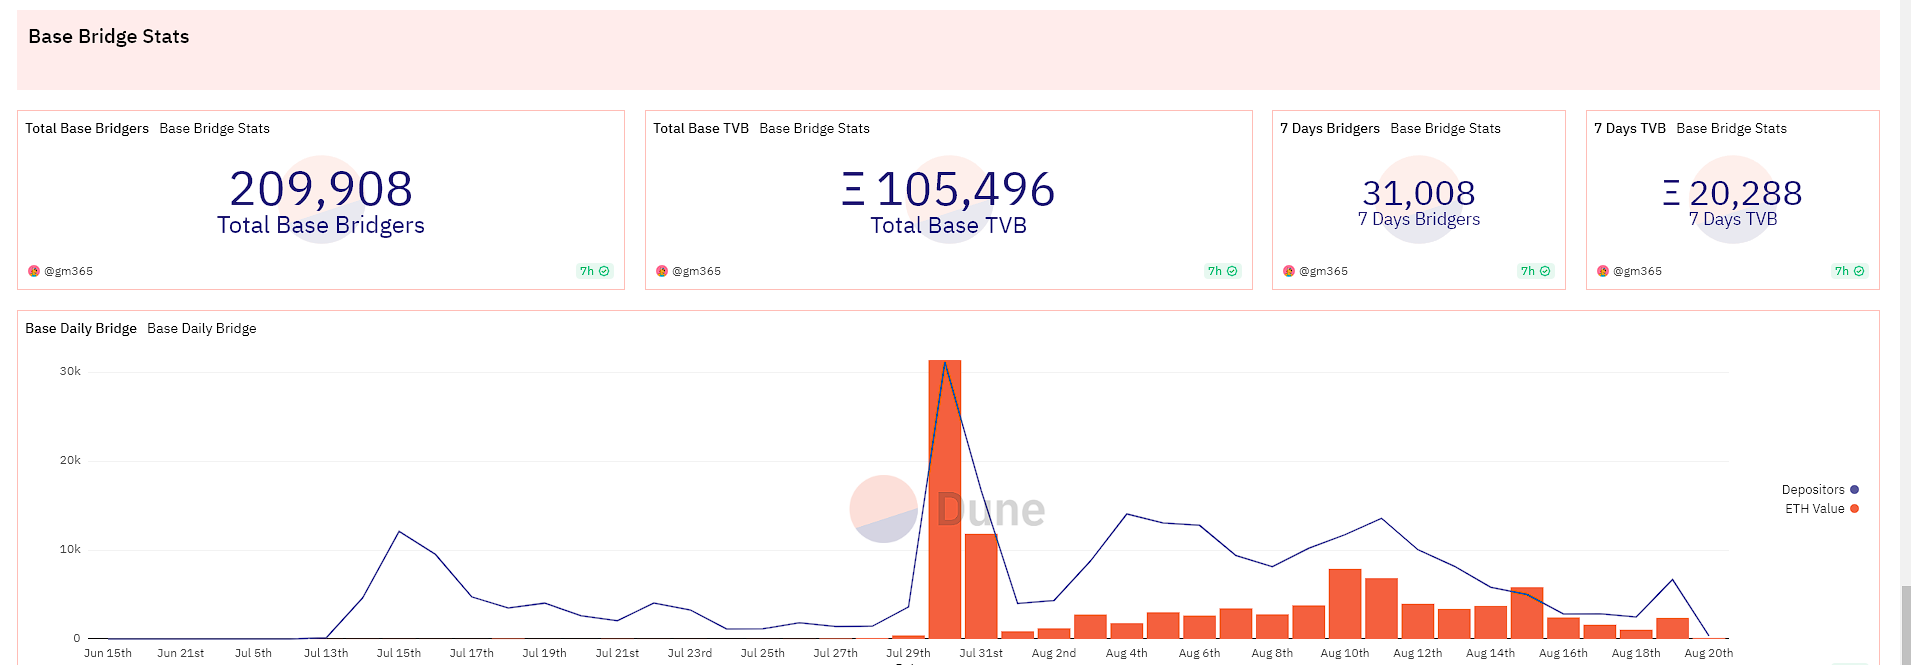Click the page scrollbar thumb at right edge
Image resolution: width=1911 pixels, height=665 pixels.
coord(1906,626)
